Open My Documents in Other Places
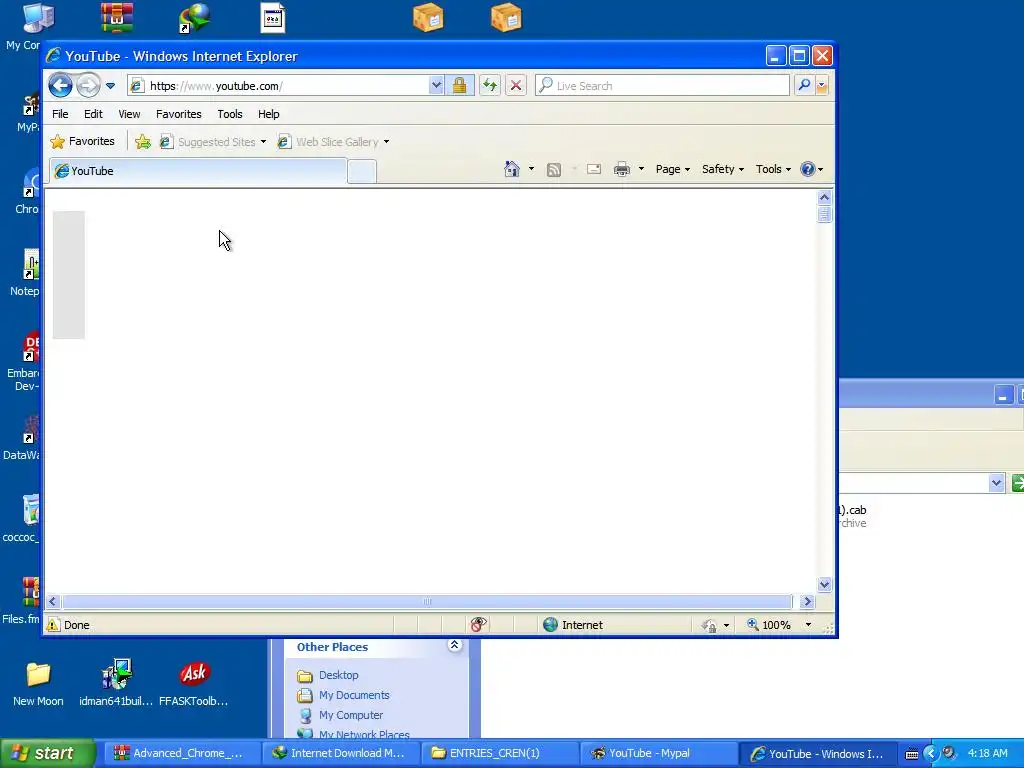Viewport: 1024px width, 768px height. (x=354, y=696)
